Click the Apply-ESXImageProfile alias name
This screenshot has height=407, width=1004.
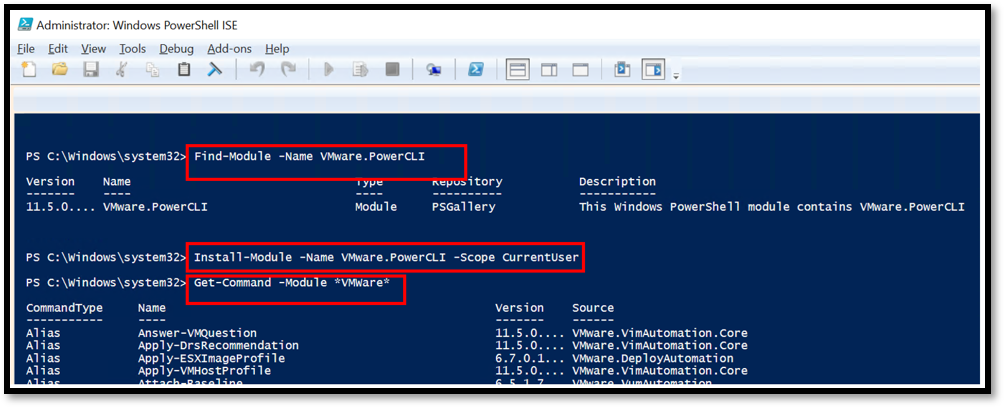click(x=211, y=358)
